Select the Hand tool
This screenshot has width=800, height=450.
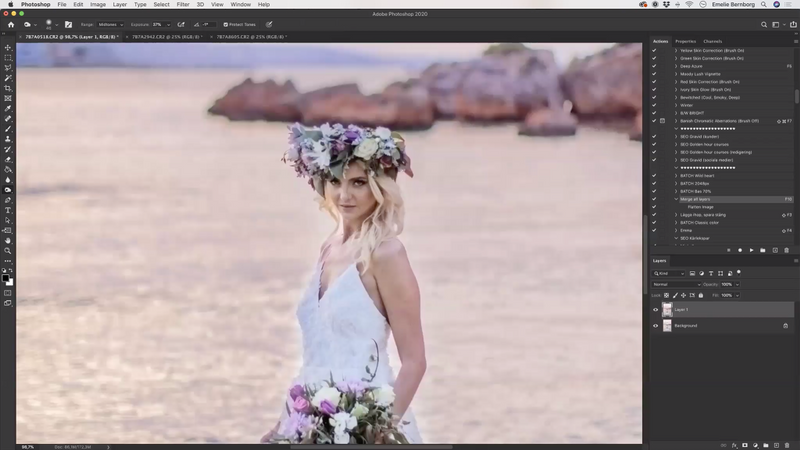pyautogui.click(x=8, y=240)
